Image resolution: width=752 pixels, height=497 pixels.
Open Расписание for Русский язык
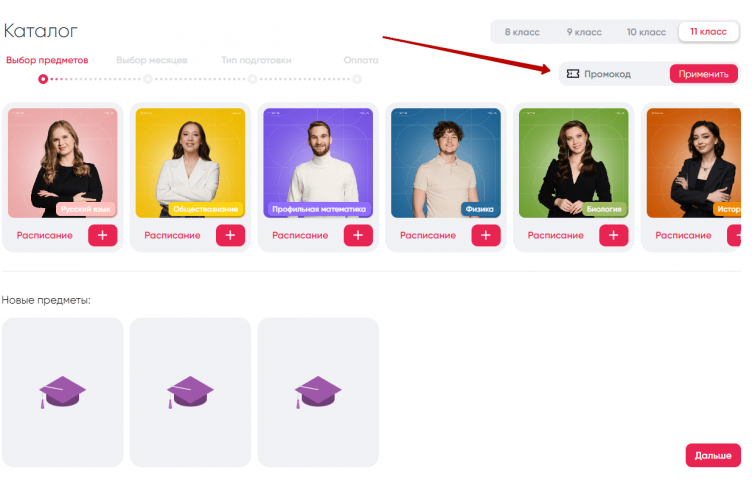[x=45, y=236]
